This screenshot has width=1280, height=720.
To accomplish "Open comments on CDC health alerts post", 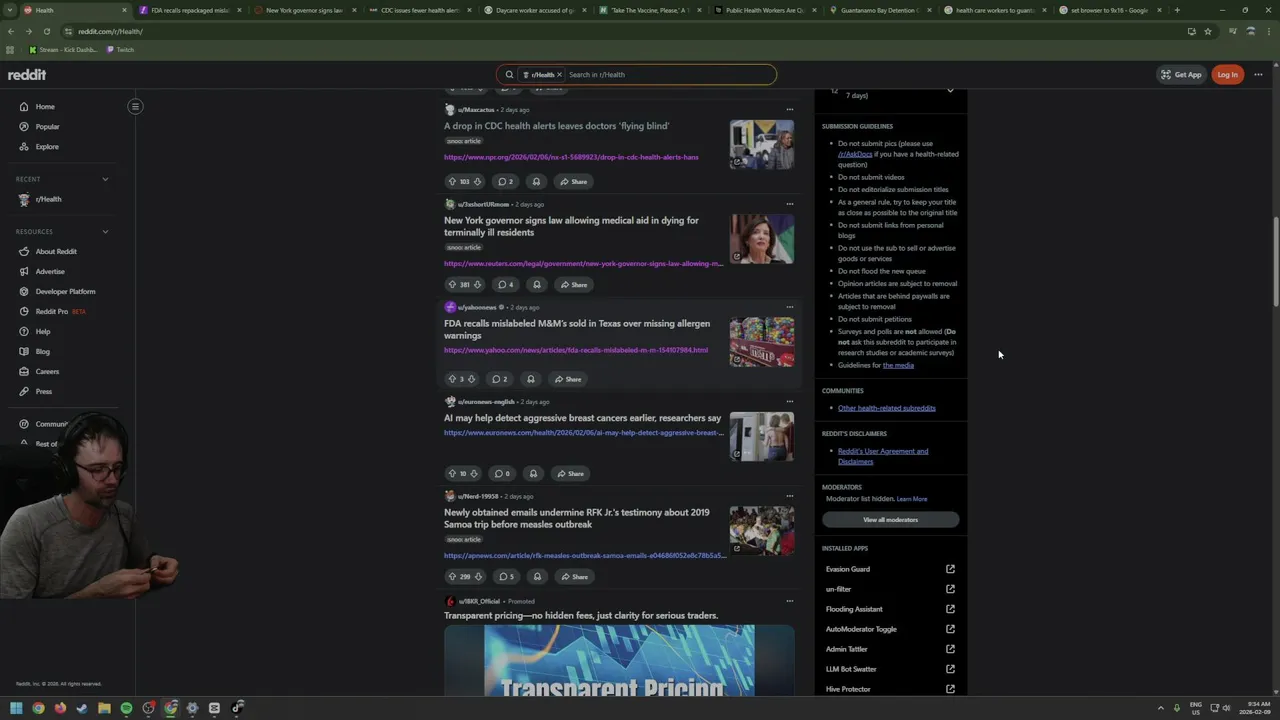I will click(505, 181).
